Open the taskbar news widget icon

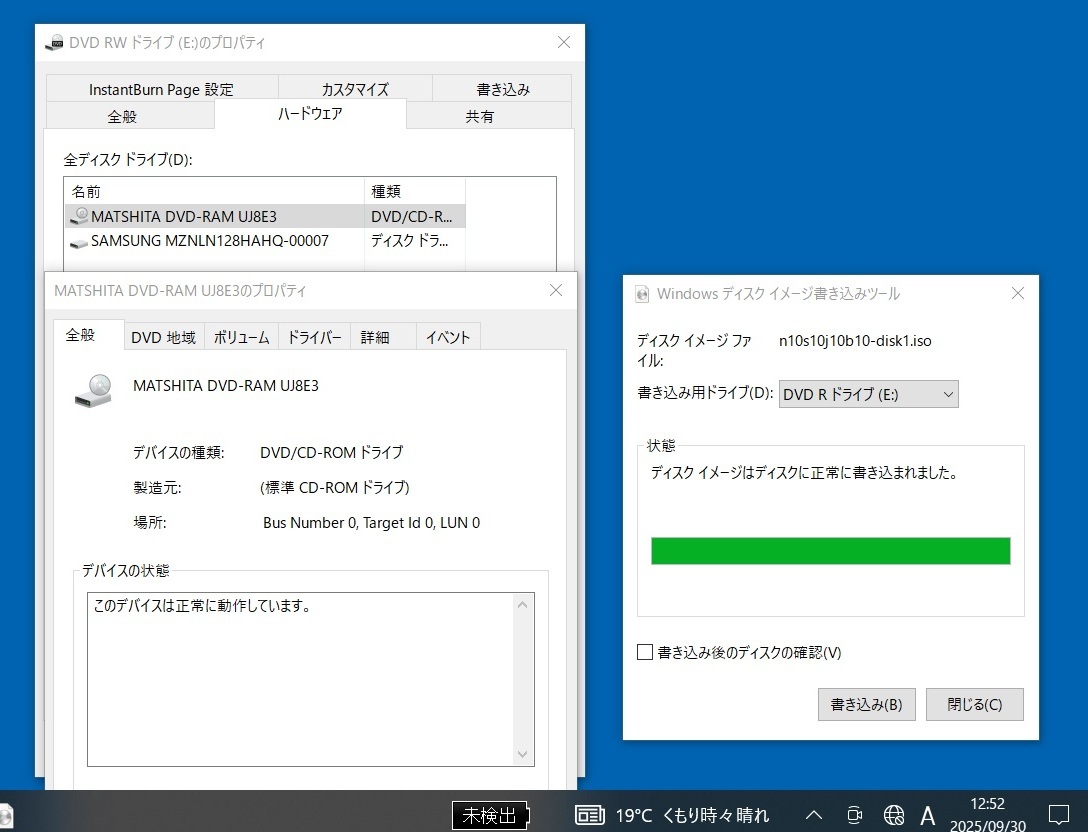pos(589,815)
